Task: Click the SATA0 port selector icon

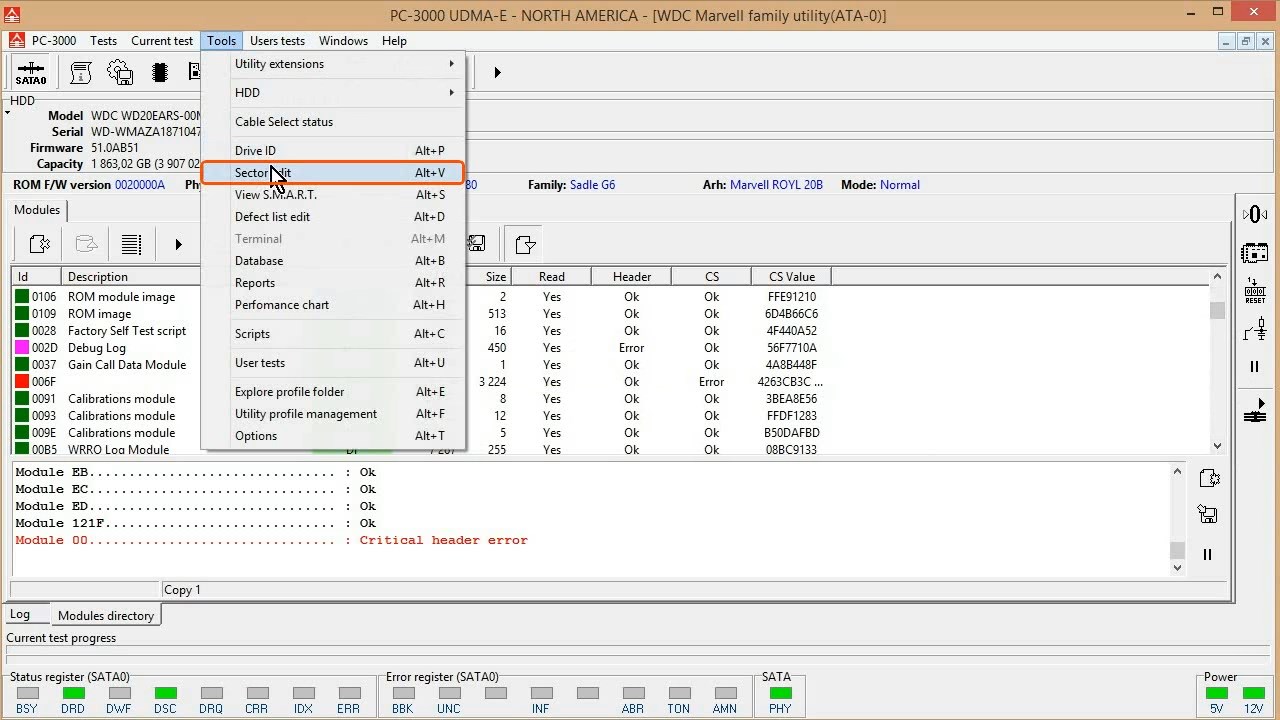Action: click(31, 72)
